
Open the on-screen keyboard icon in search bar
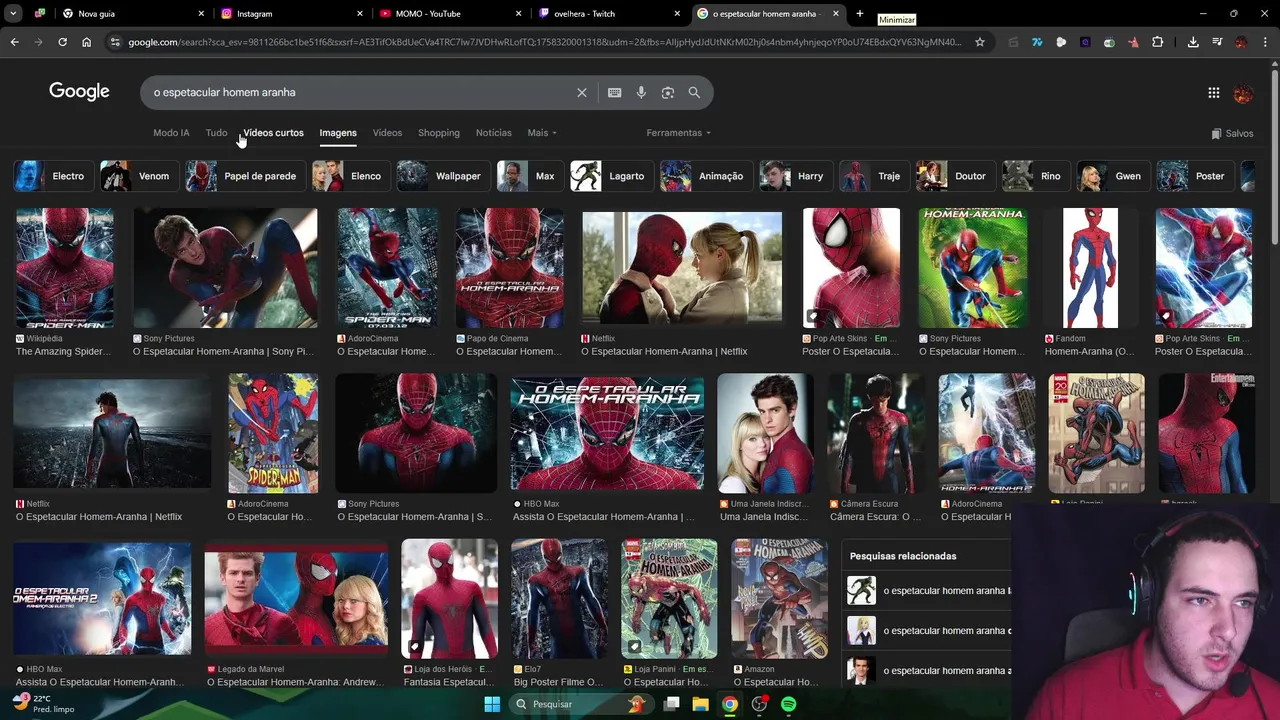point(614,92)
